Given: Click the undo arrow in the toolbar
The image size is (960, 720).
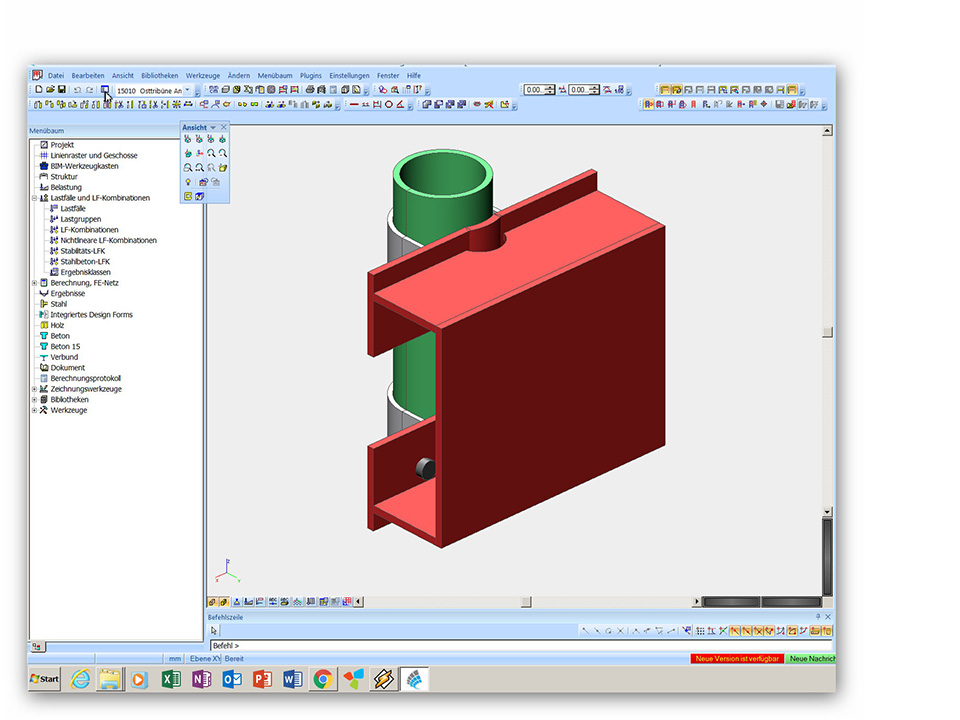Looking at the screenshot, I should pyautogui.click(x=77, y=90).
